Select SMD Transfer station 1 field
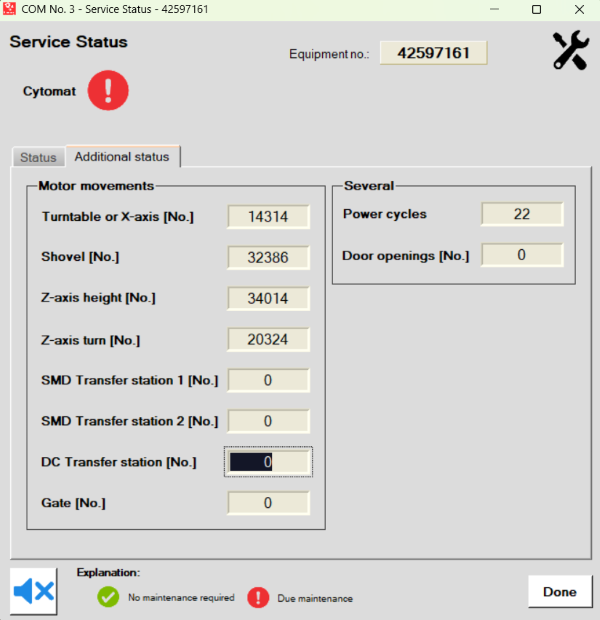Viewport: 600px width, 620px height. [268, 380]
